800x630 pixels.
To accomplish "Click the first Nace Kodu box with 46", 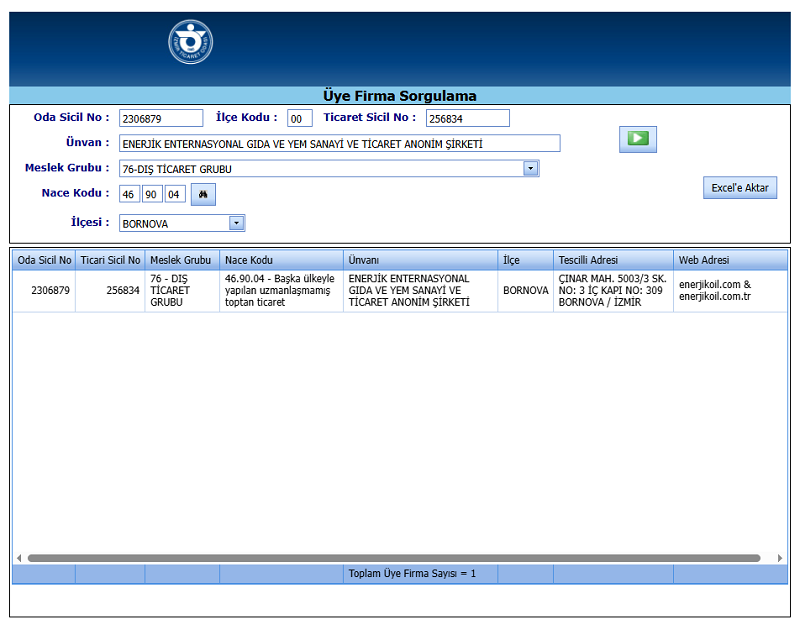I will click(129, 194).
